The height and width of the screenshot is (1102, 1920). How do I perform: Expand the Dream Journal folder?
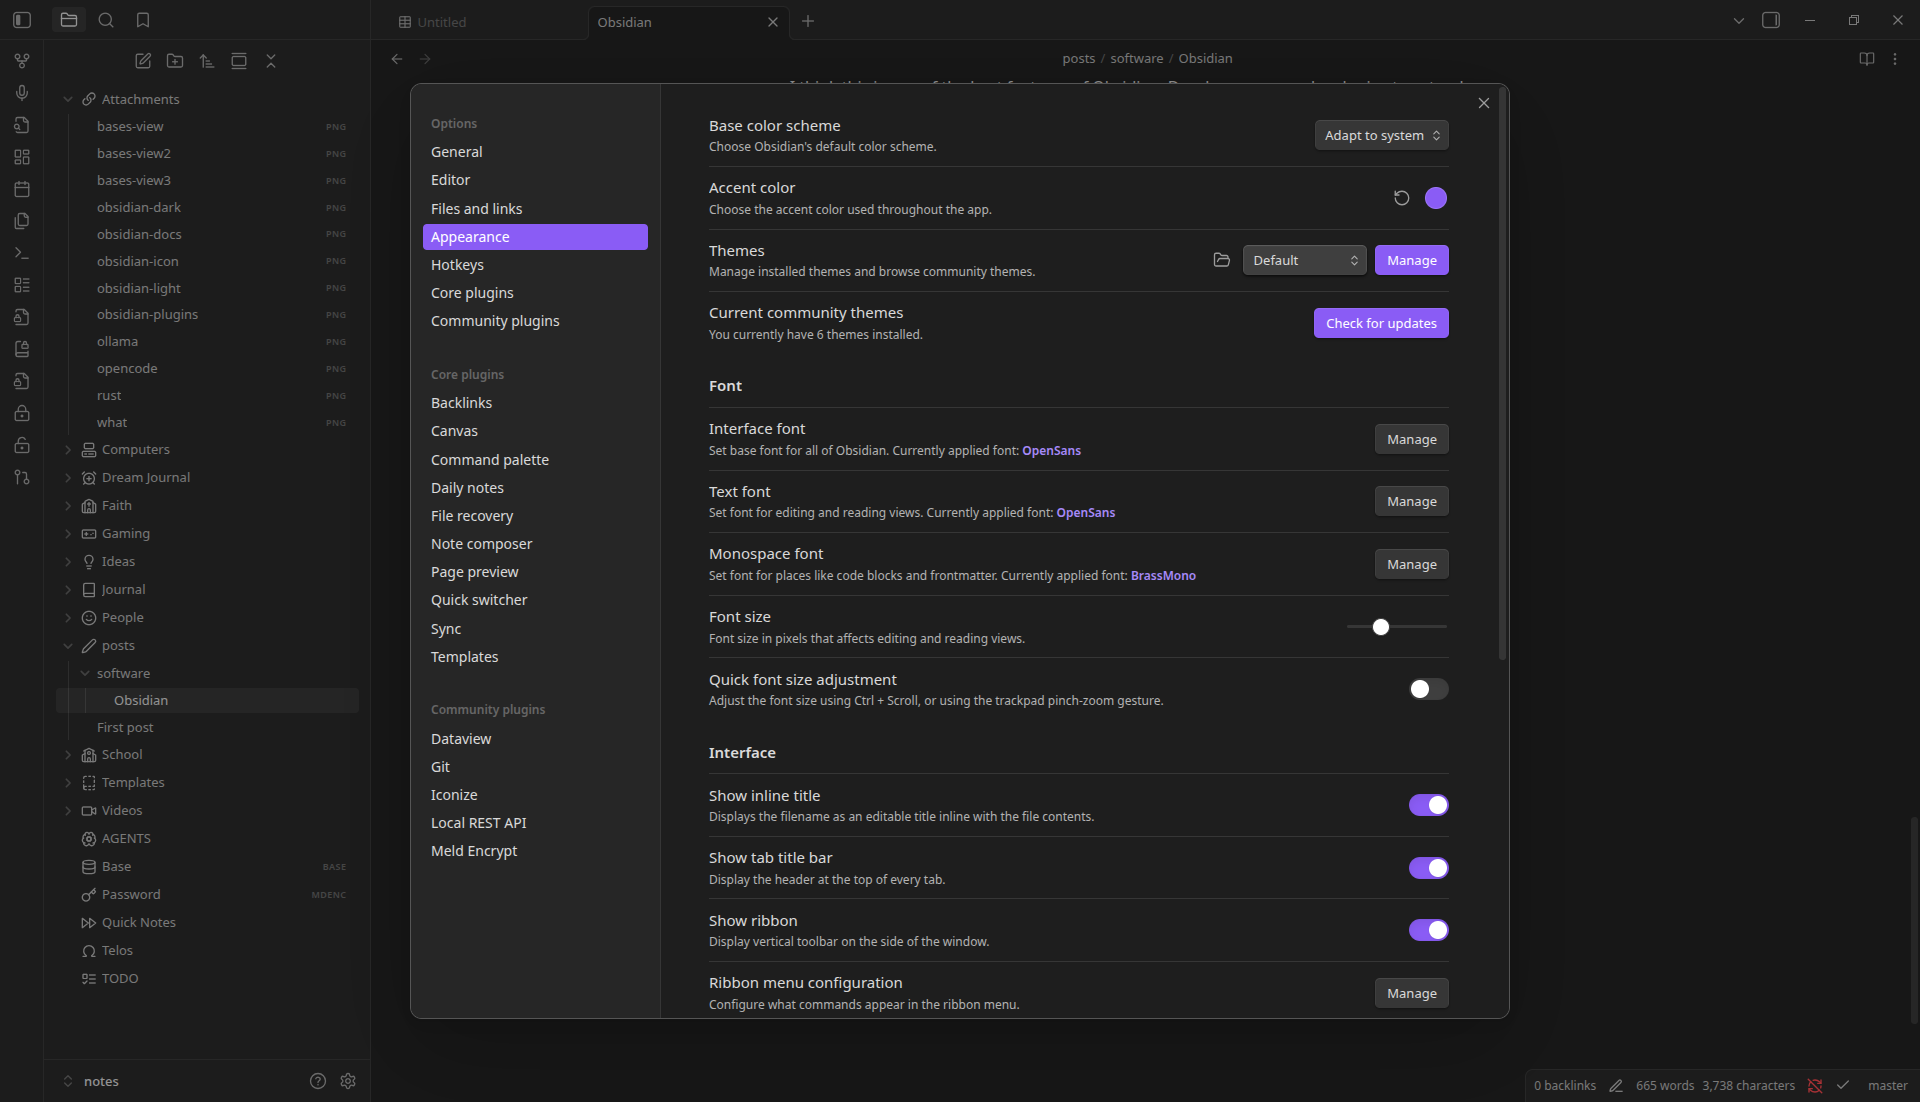[145, 477]
